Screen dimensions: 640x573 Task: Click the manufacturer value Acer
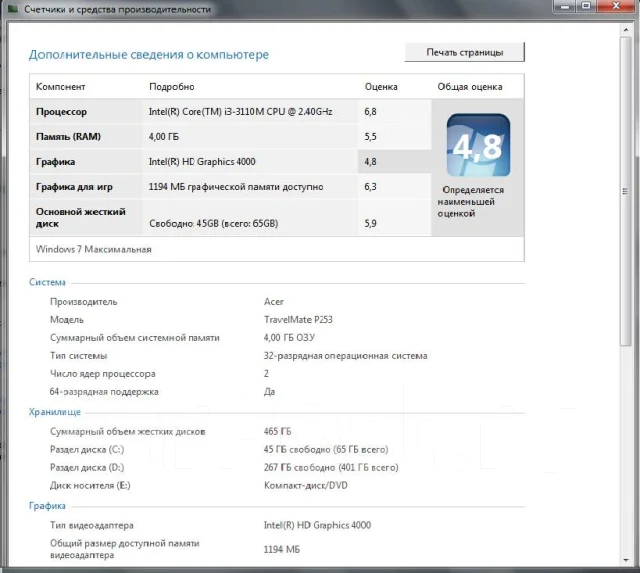tap(273, 302)
